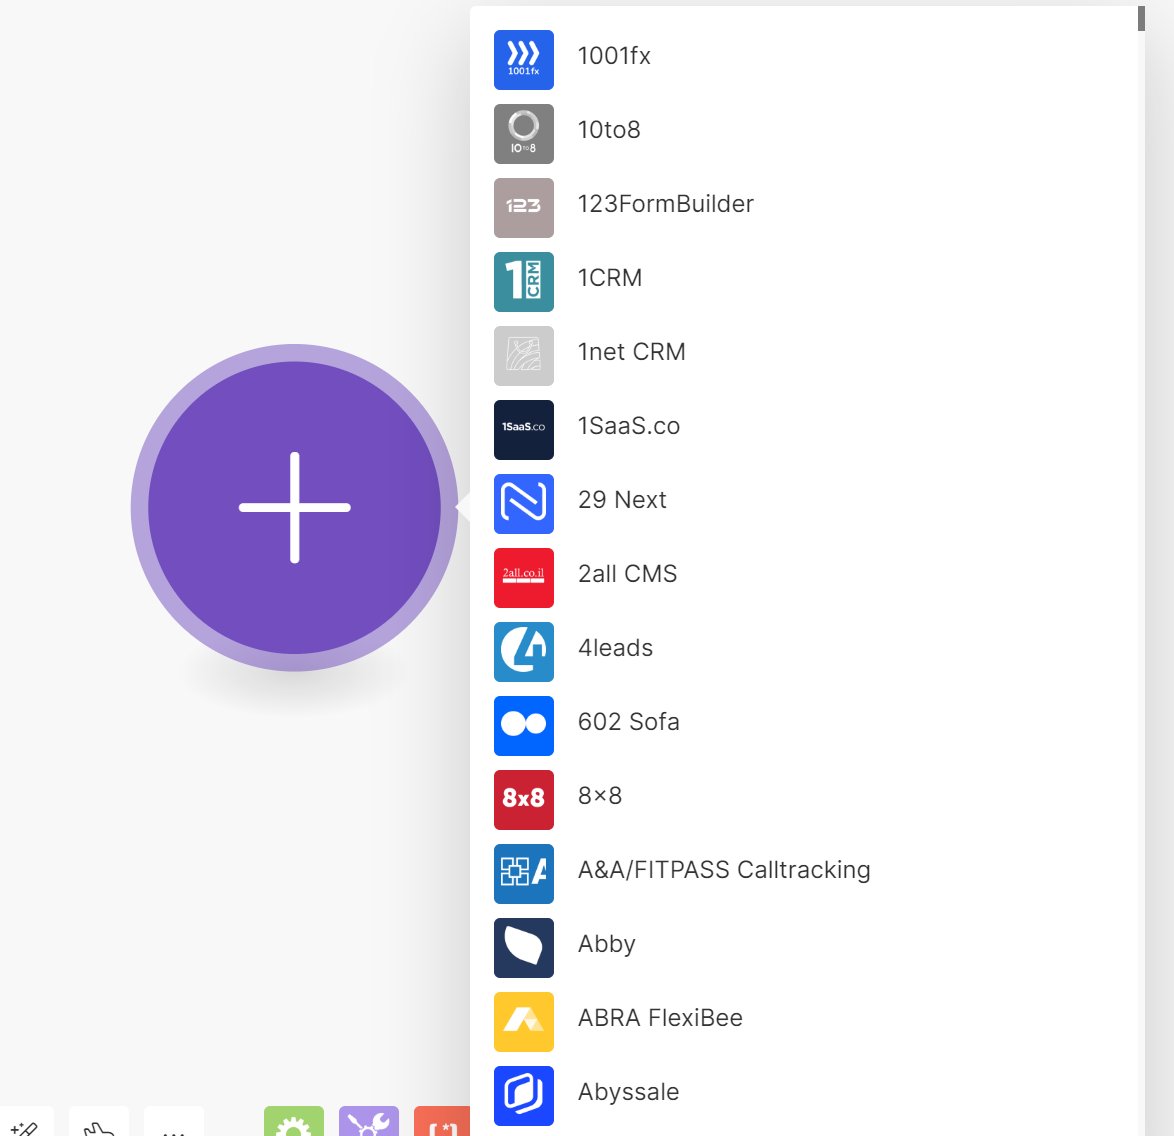Click the 2all CMS label

(627, 574)
